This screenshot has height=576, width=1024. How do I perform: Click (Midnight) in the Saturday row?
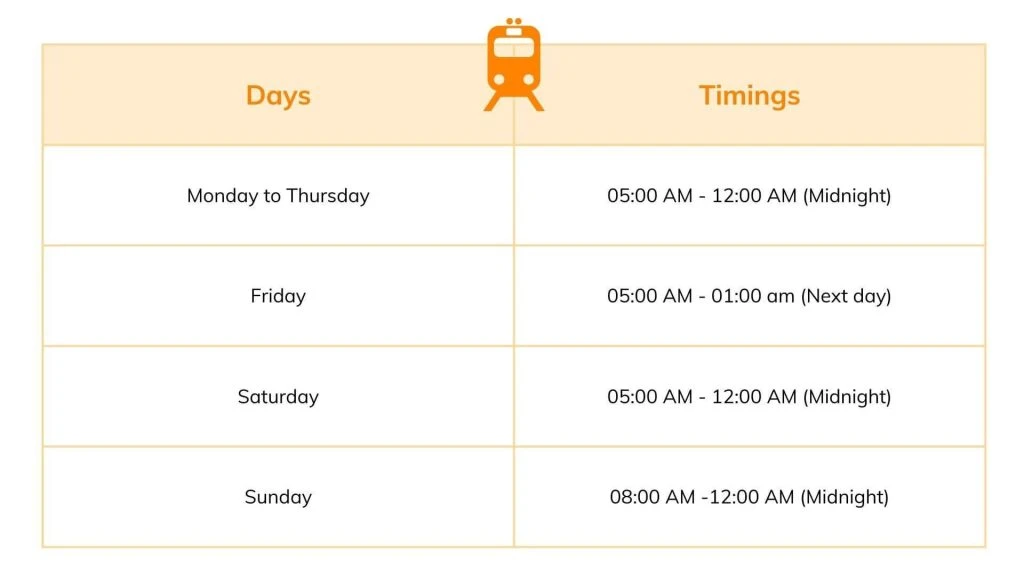847,397
